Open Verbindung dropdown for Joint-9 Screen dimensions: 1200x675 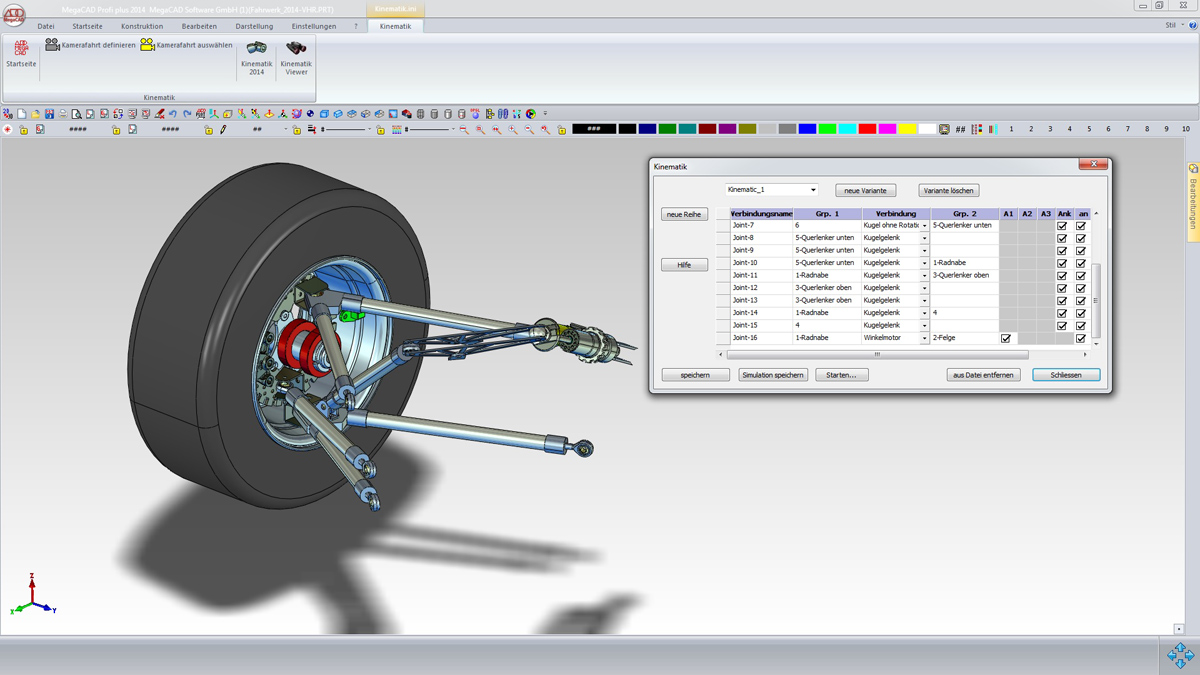click(x=925, y=250)
